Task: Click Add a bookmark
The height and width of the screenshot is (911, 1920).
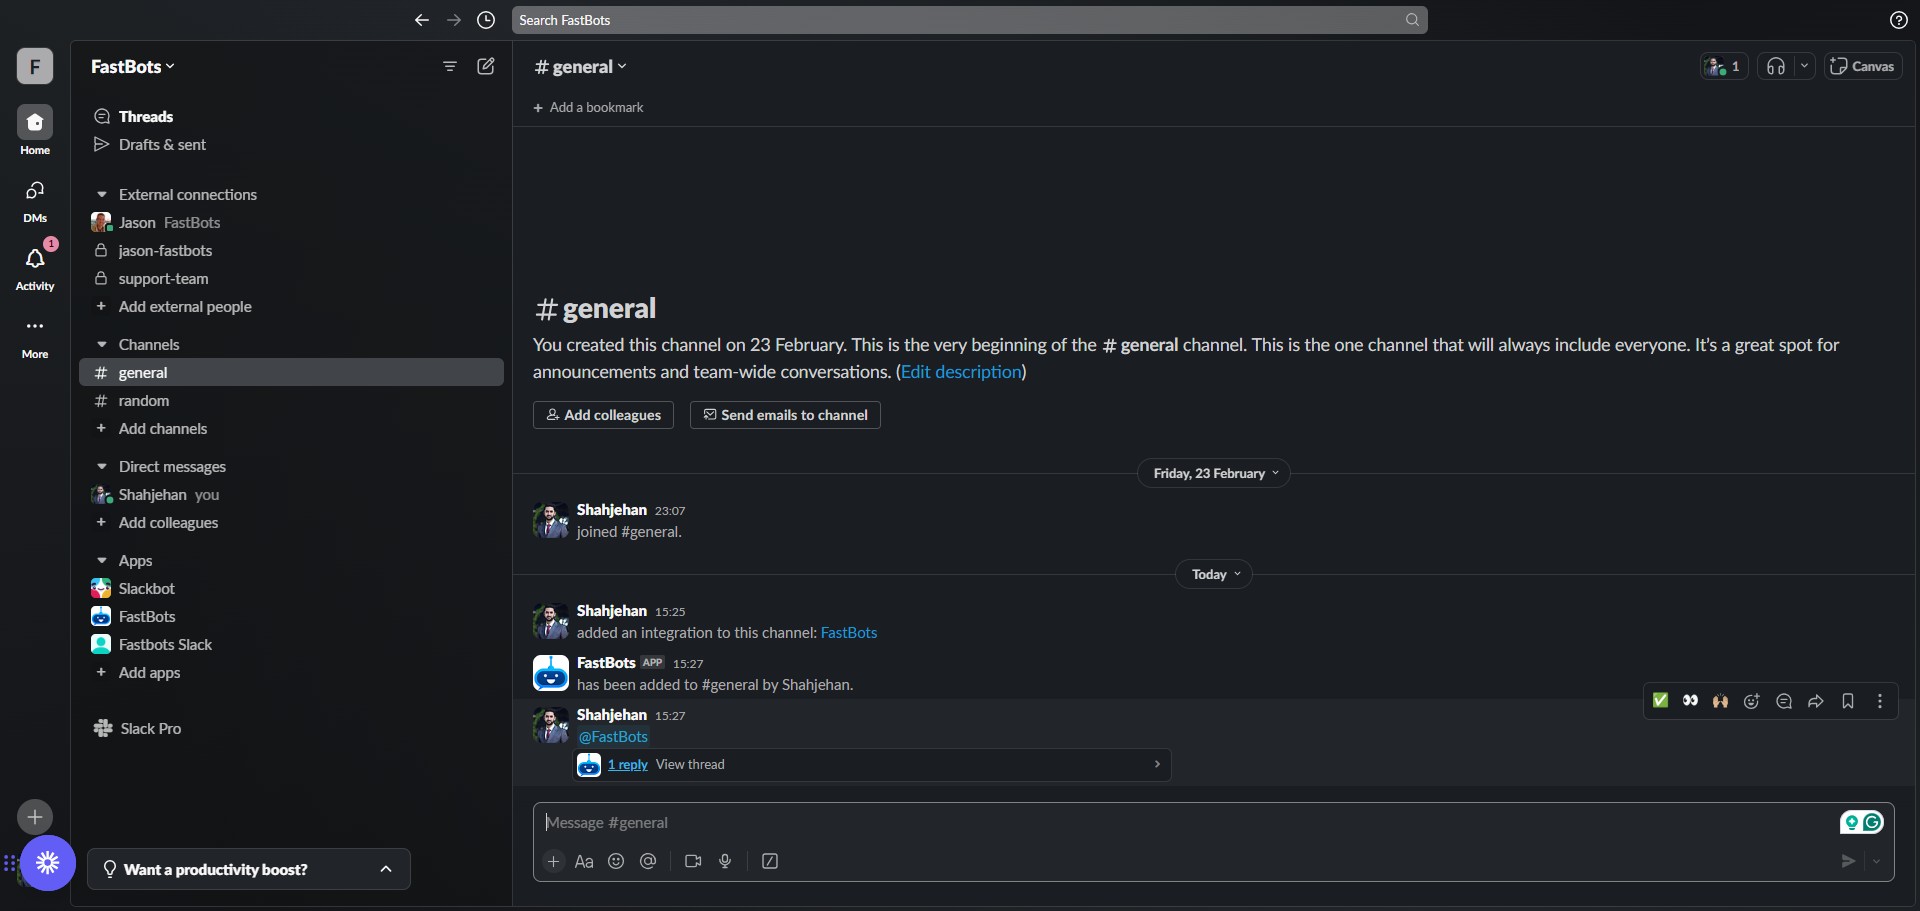Action: tap(588, 108)
